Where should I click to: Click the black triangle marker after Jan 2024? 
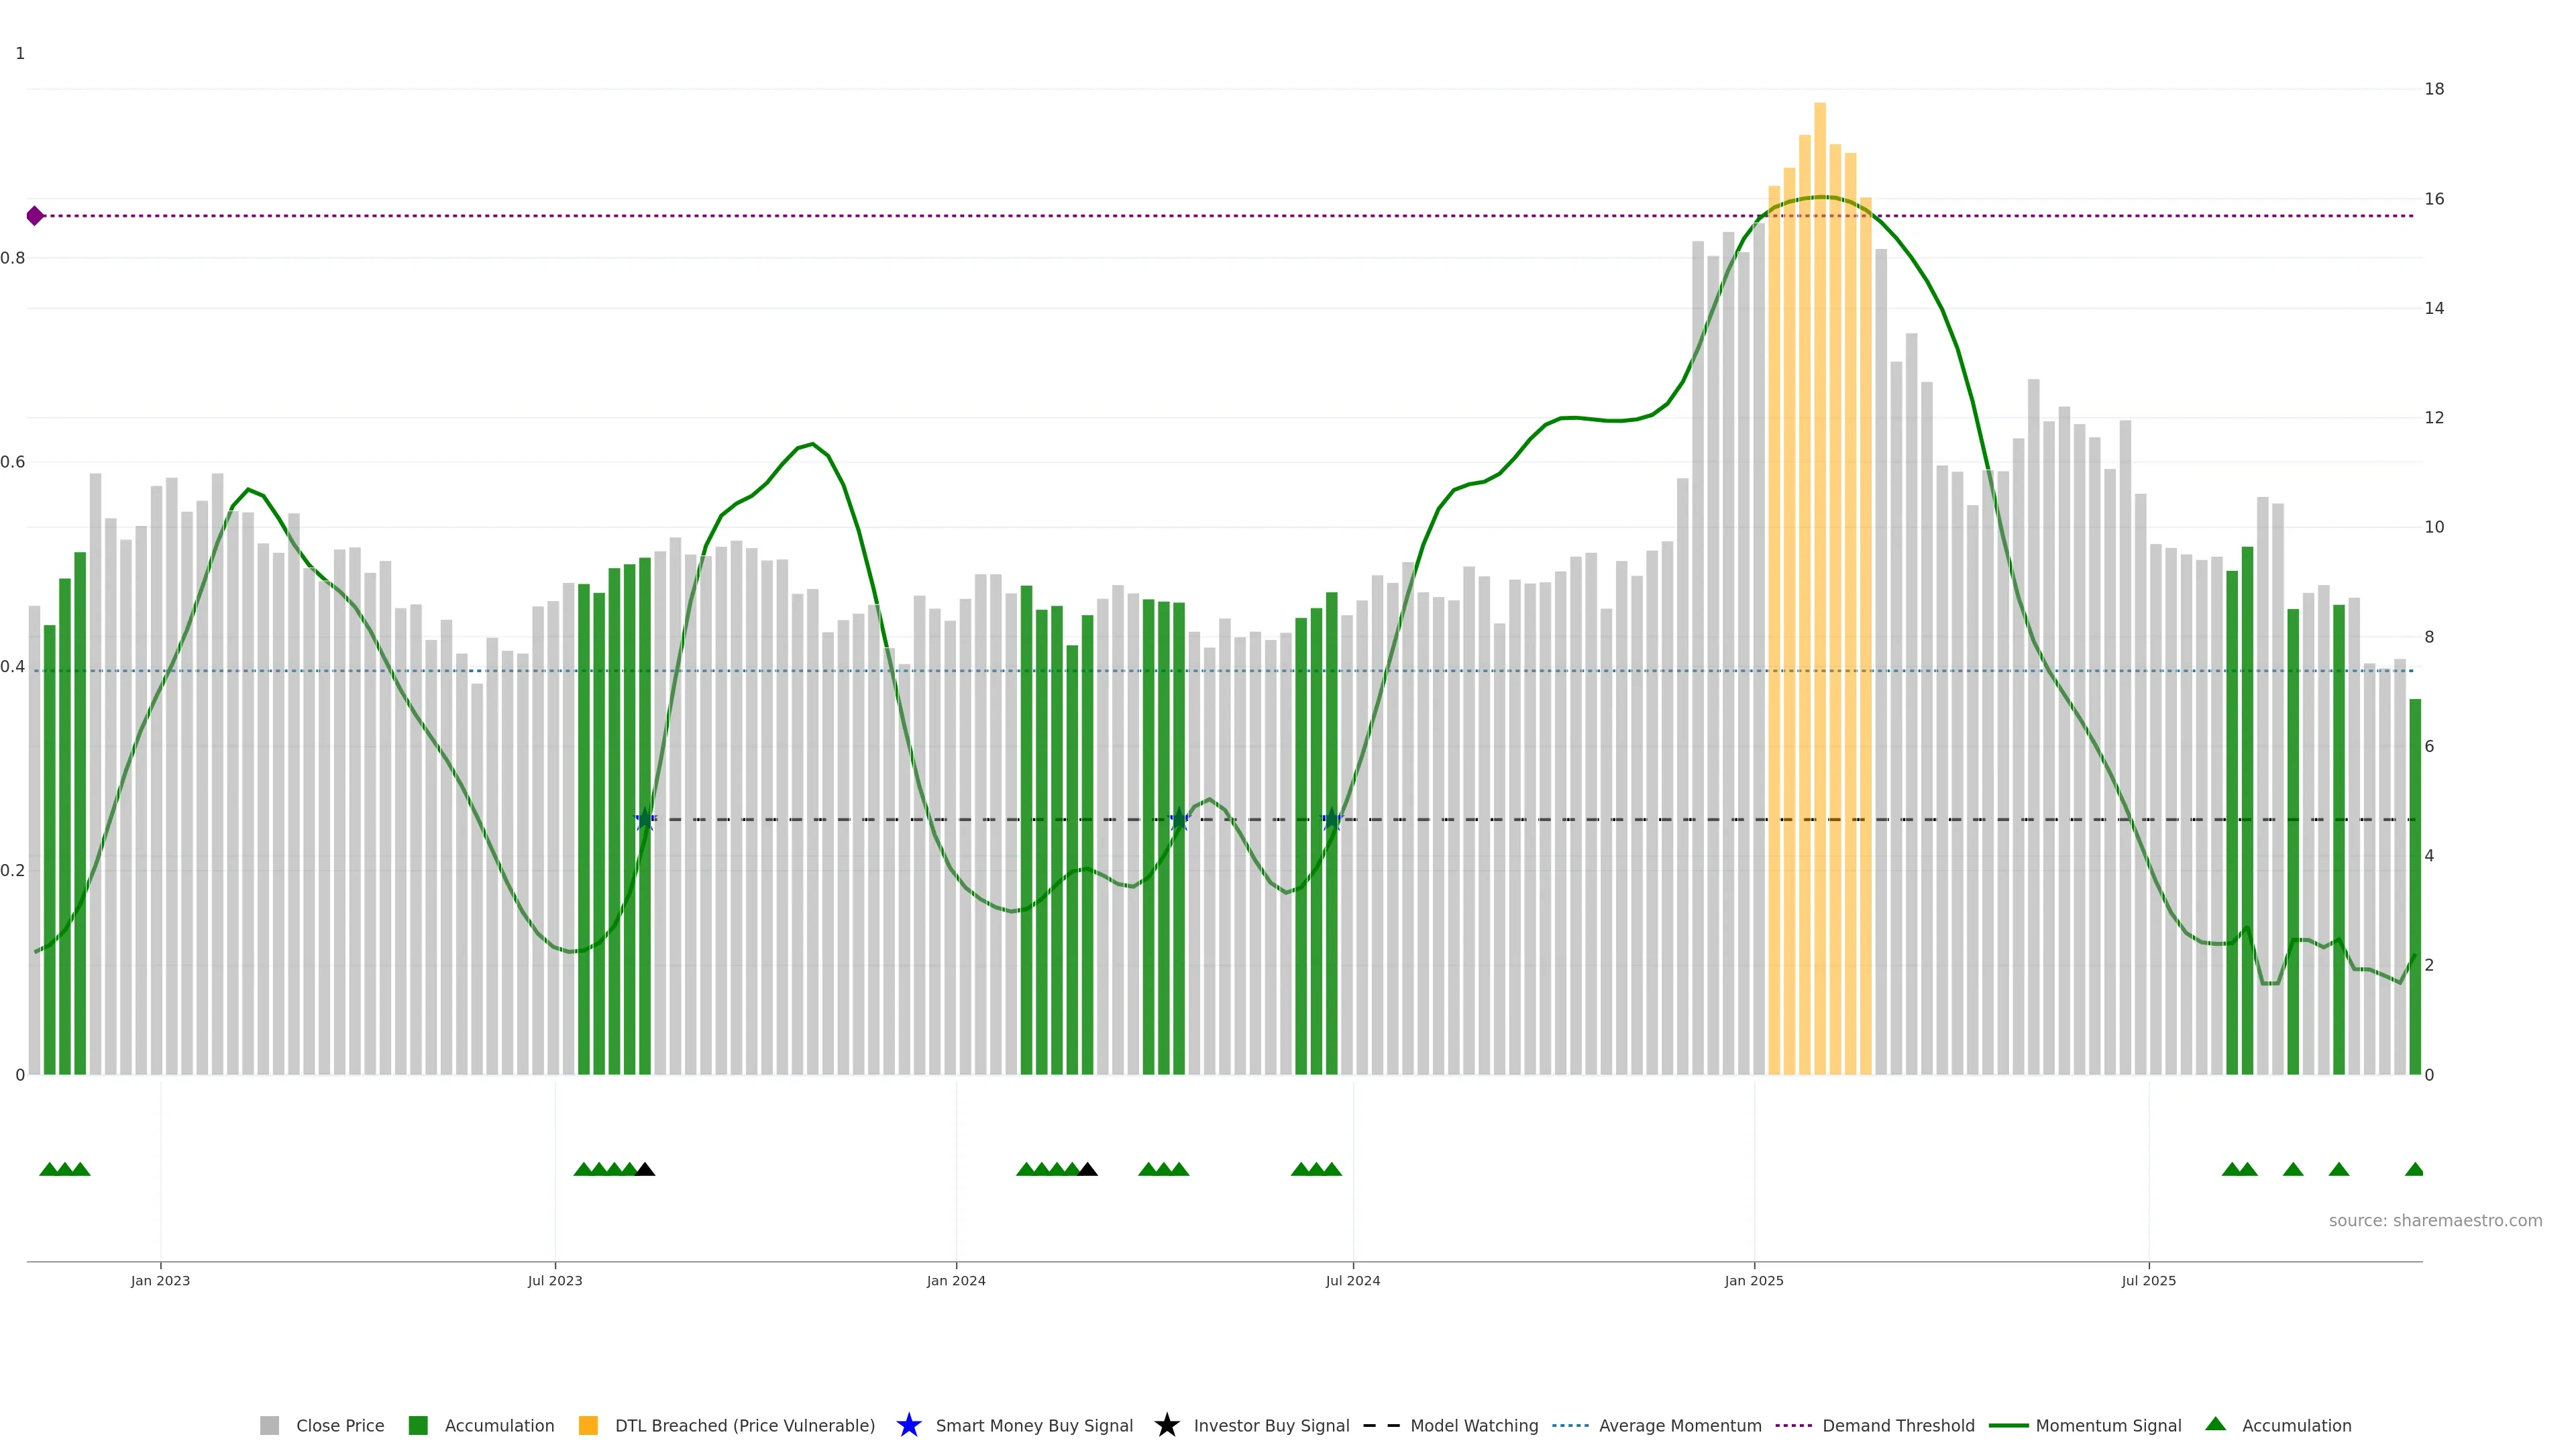tap(1088, 1169)
